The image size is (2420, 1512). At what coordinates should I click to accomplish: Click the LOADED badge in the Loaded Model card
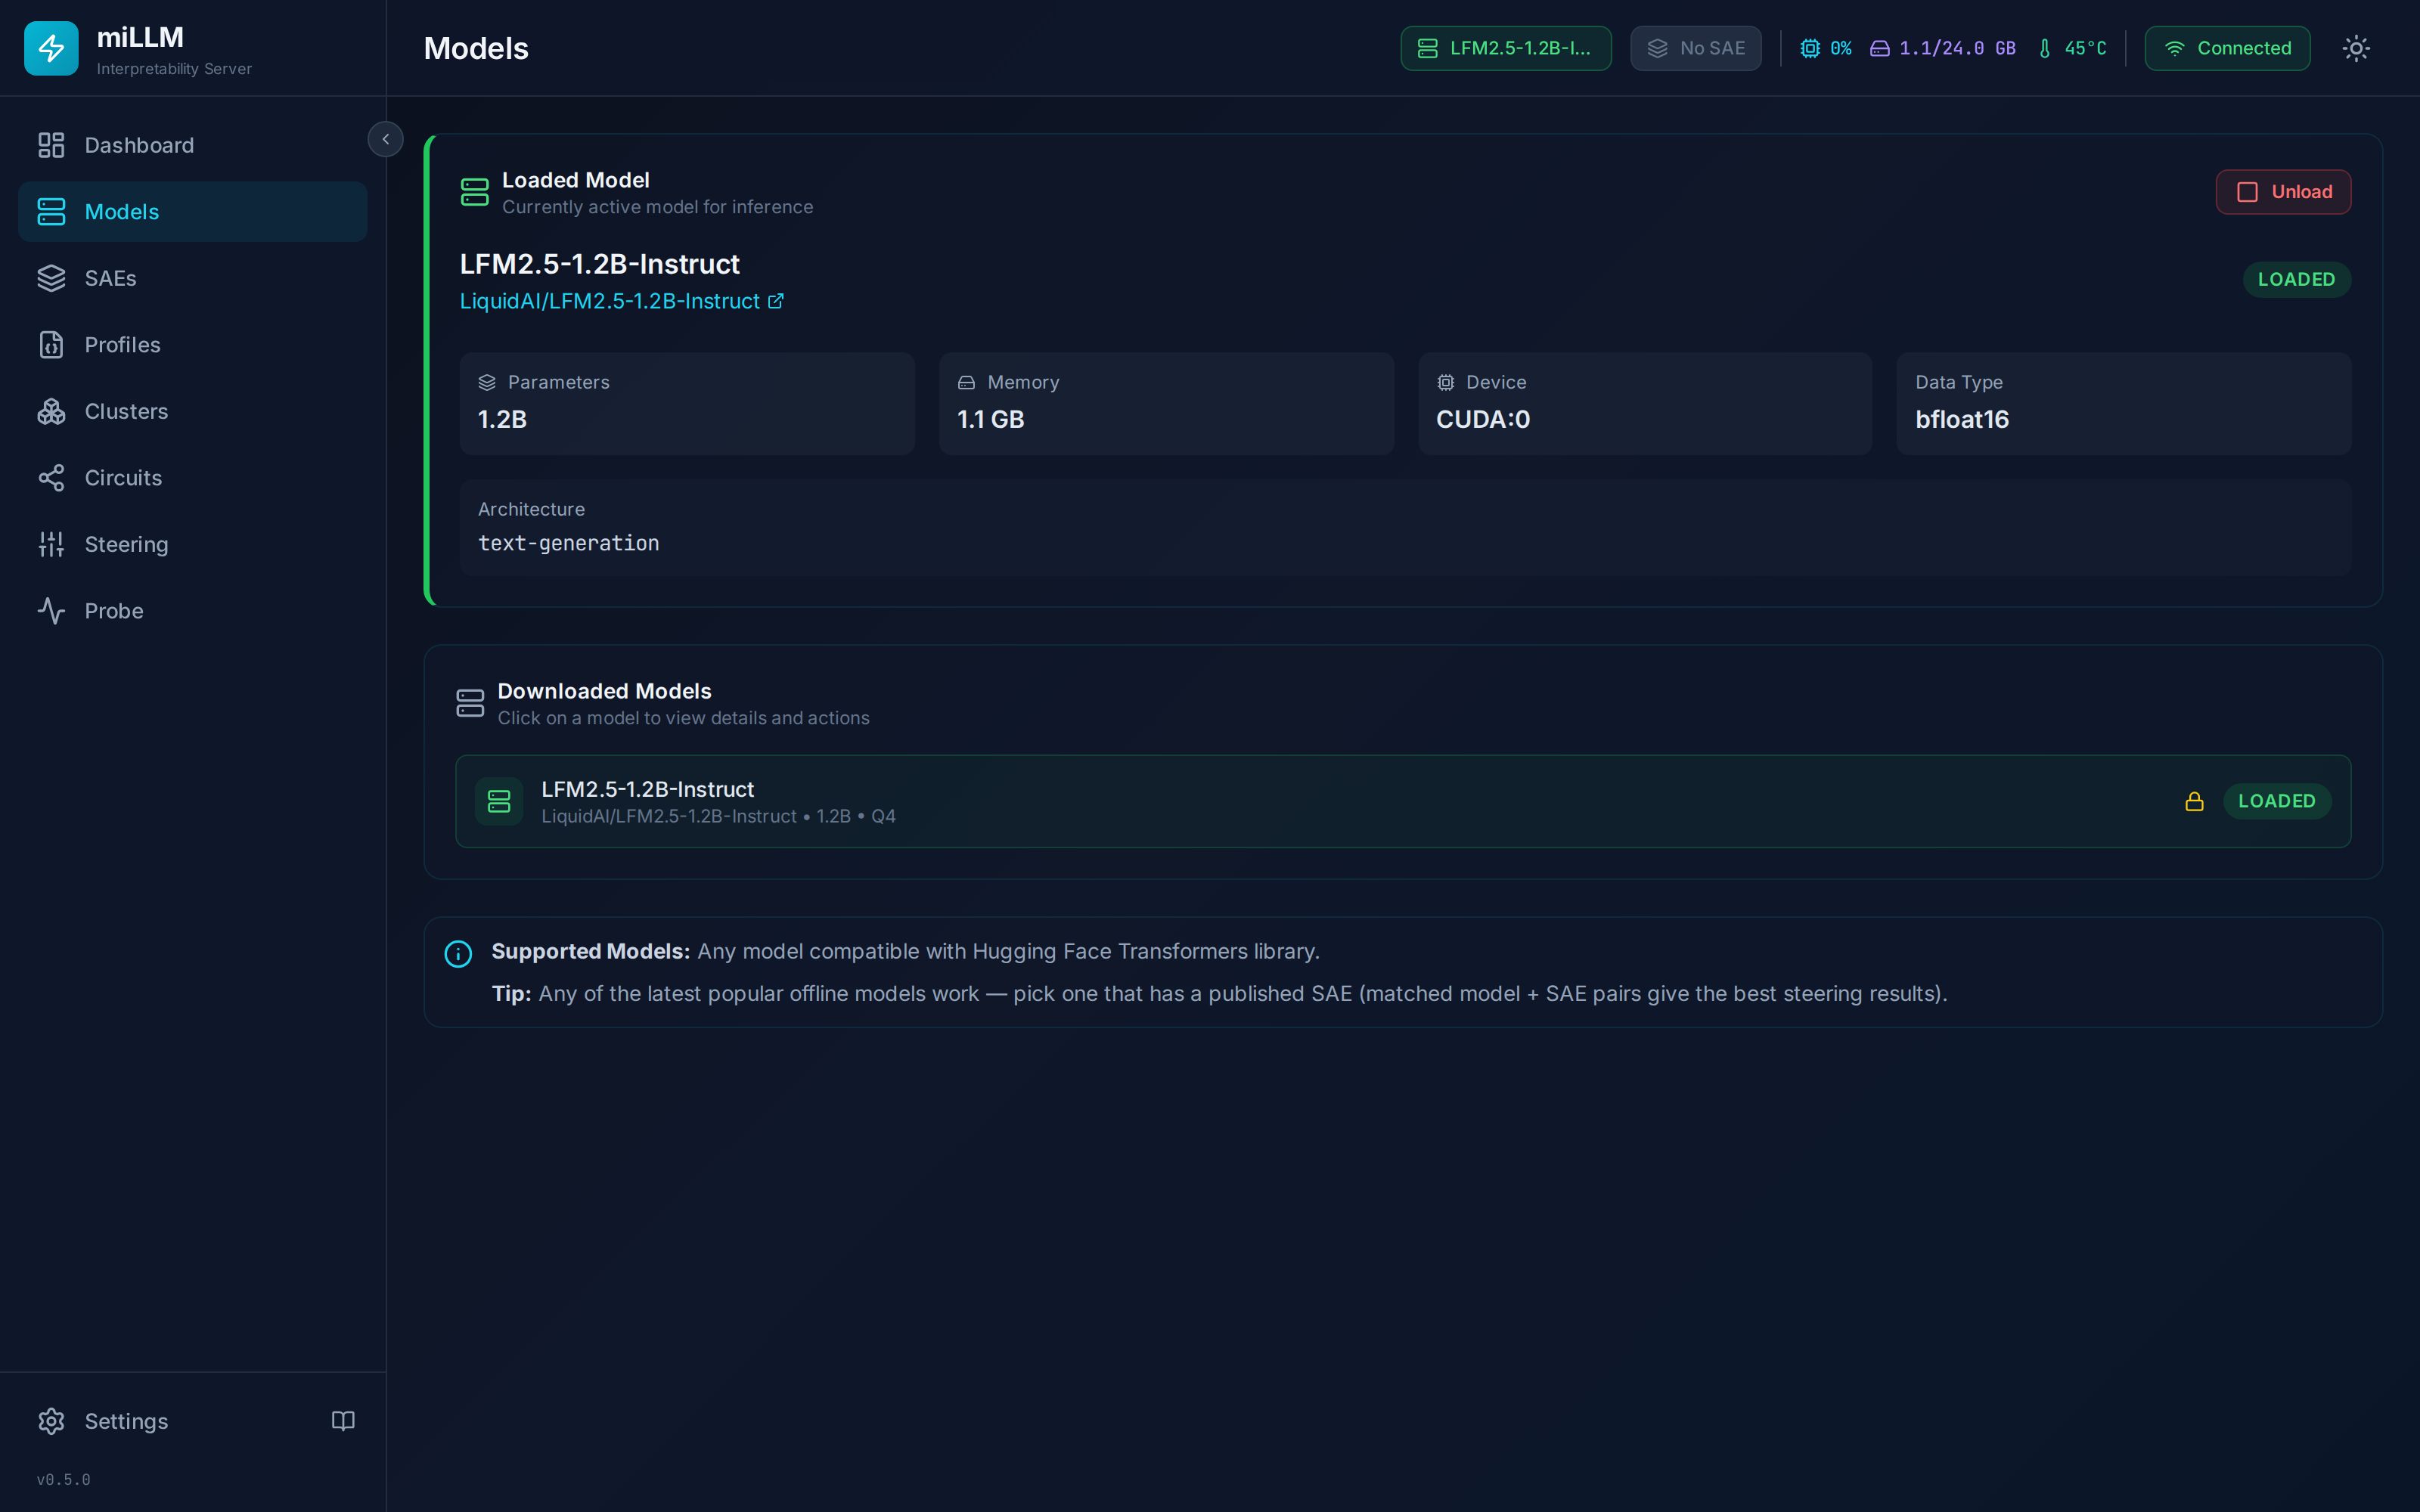2296,279
